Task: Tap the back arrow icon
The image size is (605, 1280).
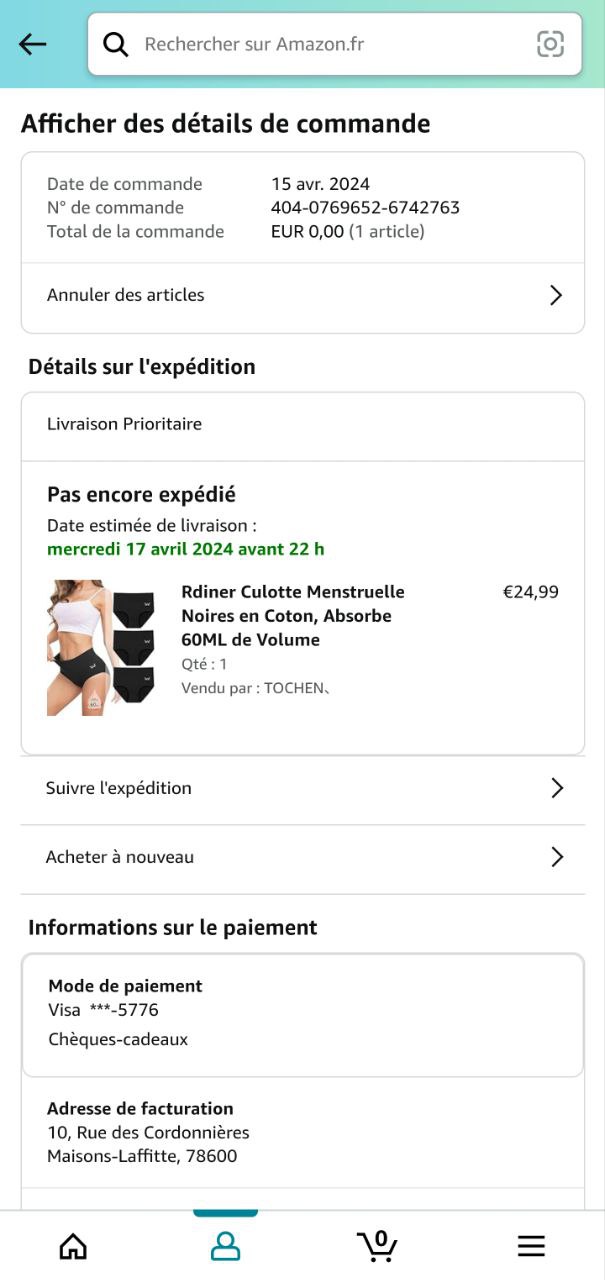Action: pos(33,44)
